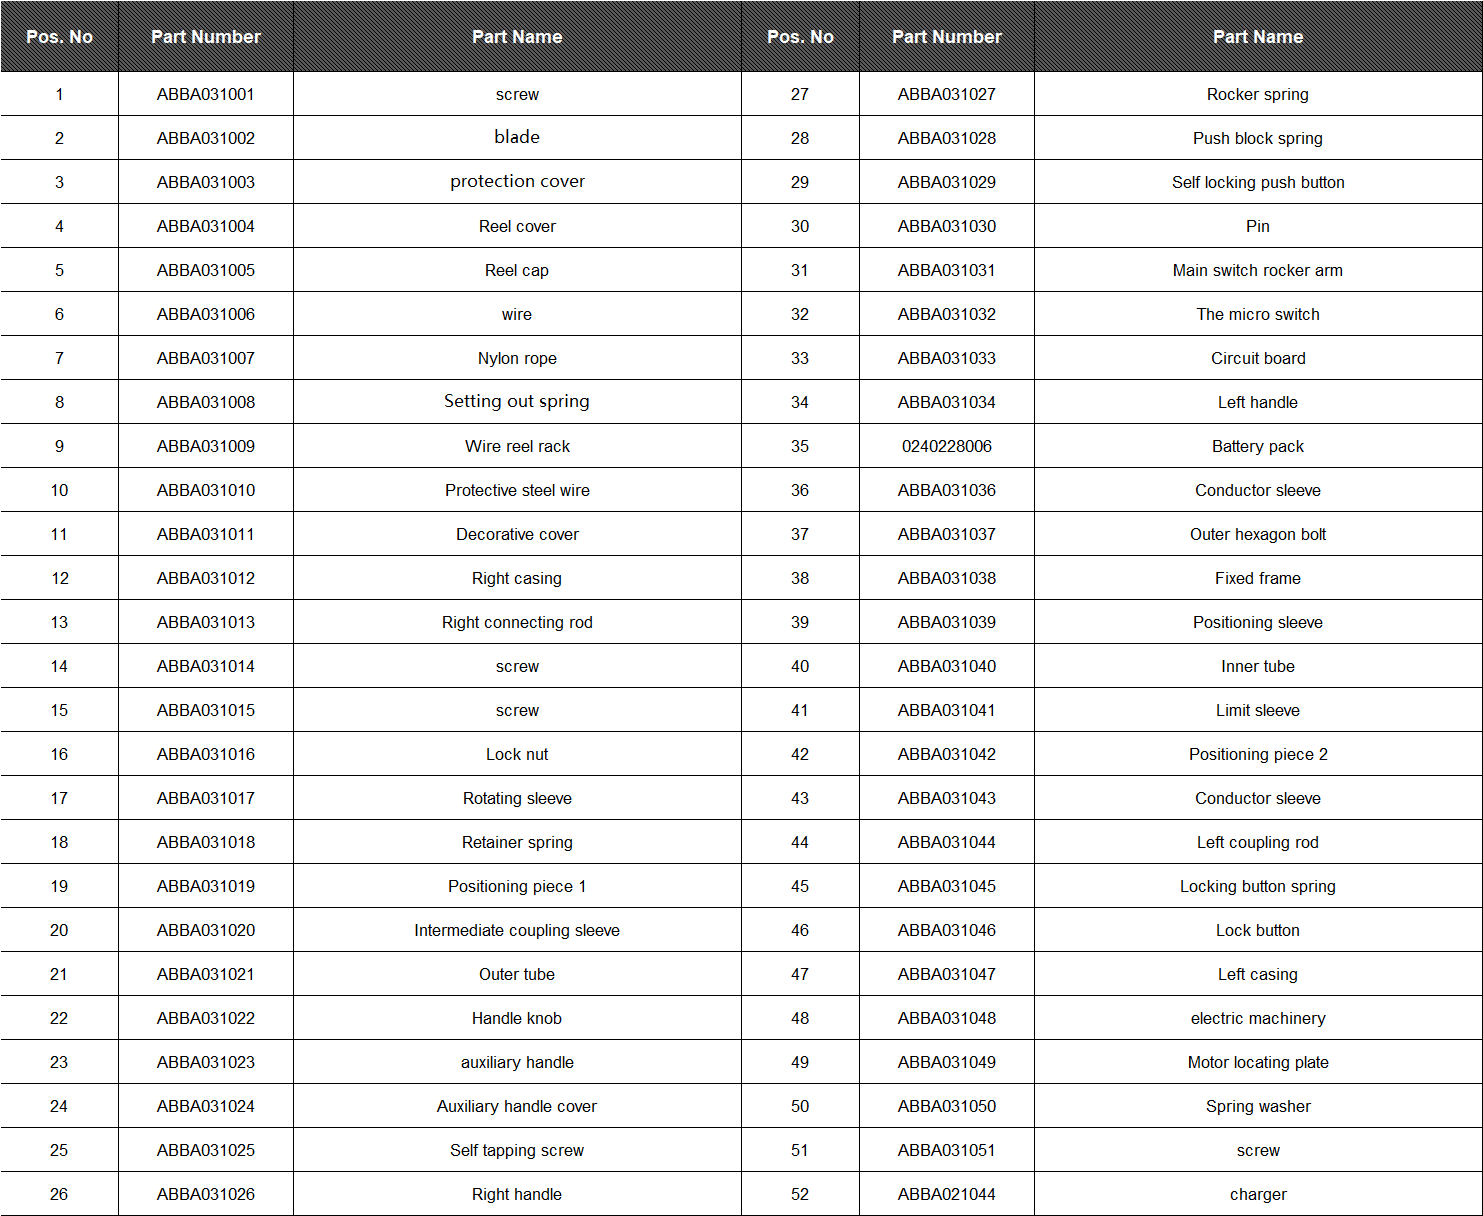Click the 'charger' part name cell
This screenshot has height=1216, width=1483.
(x=1258, y=1194)
